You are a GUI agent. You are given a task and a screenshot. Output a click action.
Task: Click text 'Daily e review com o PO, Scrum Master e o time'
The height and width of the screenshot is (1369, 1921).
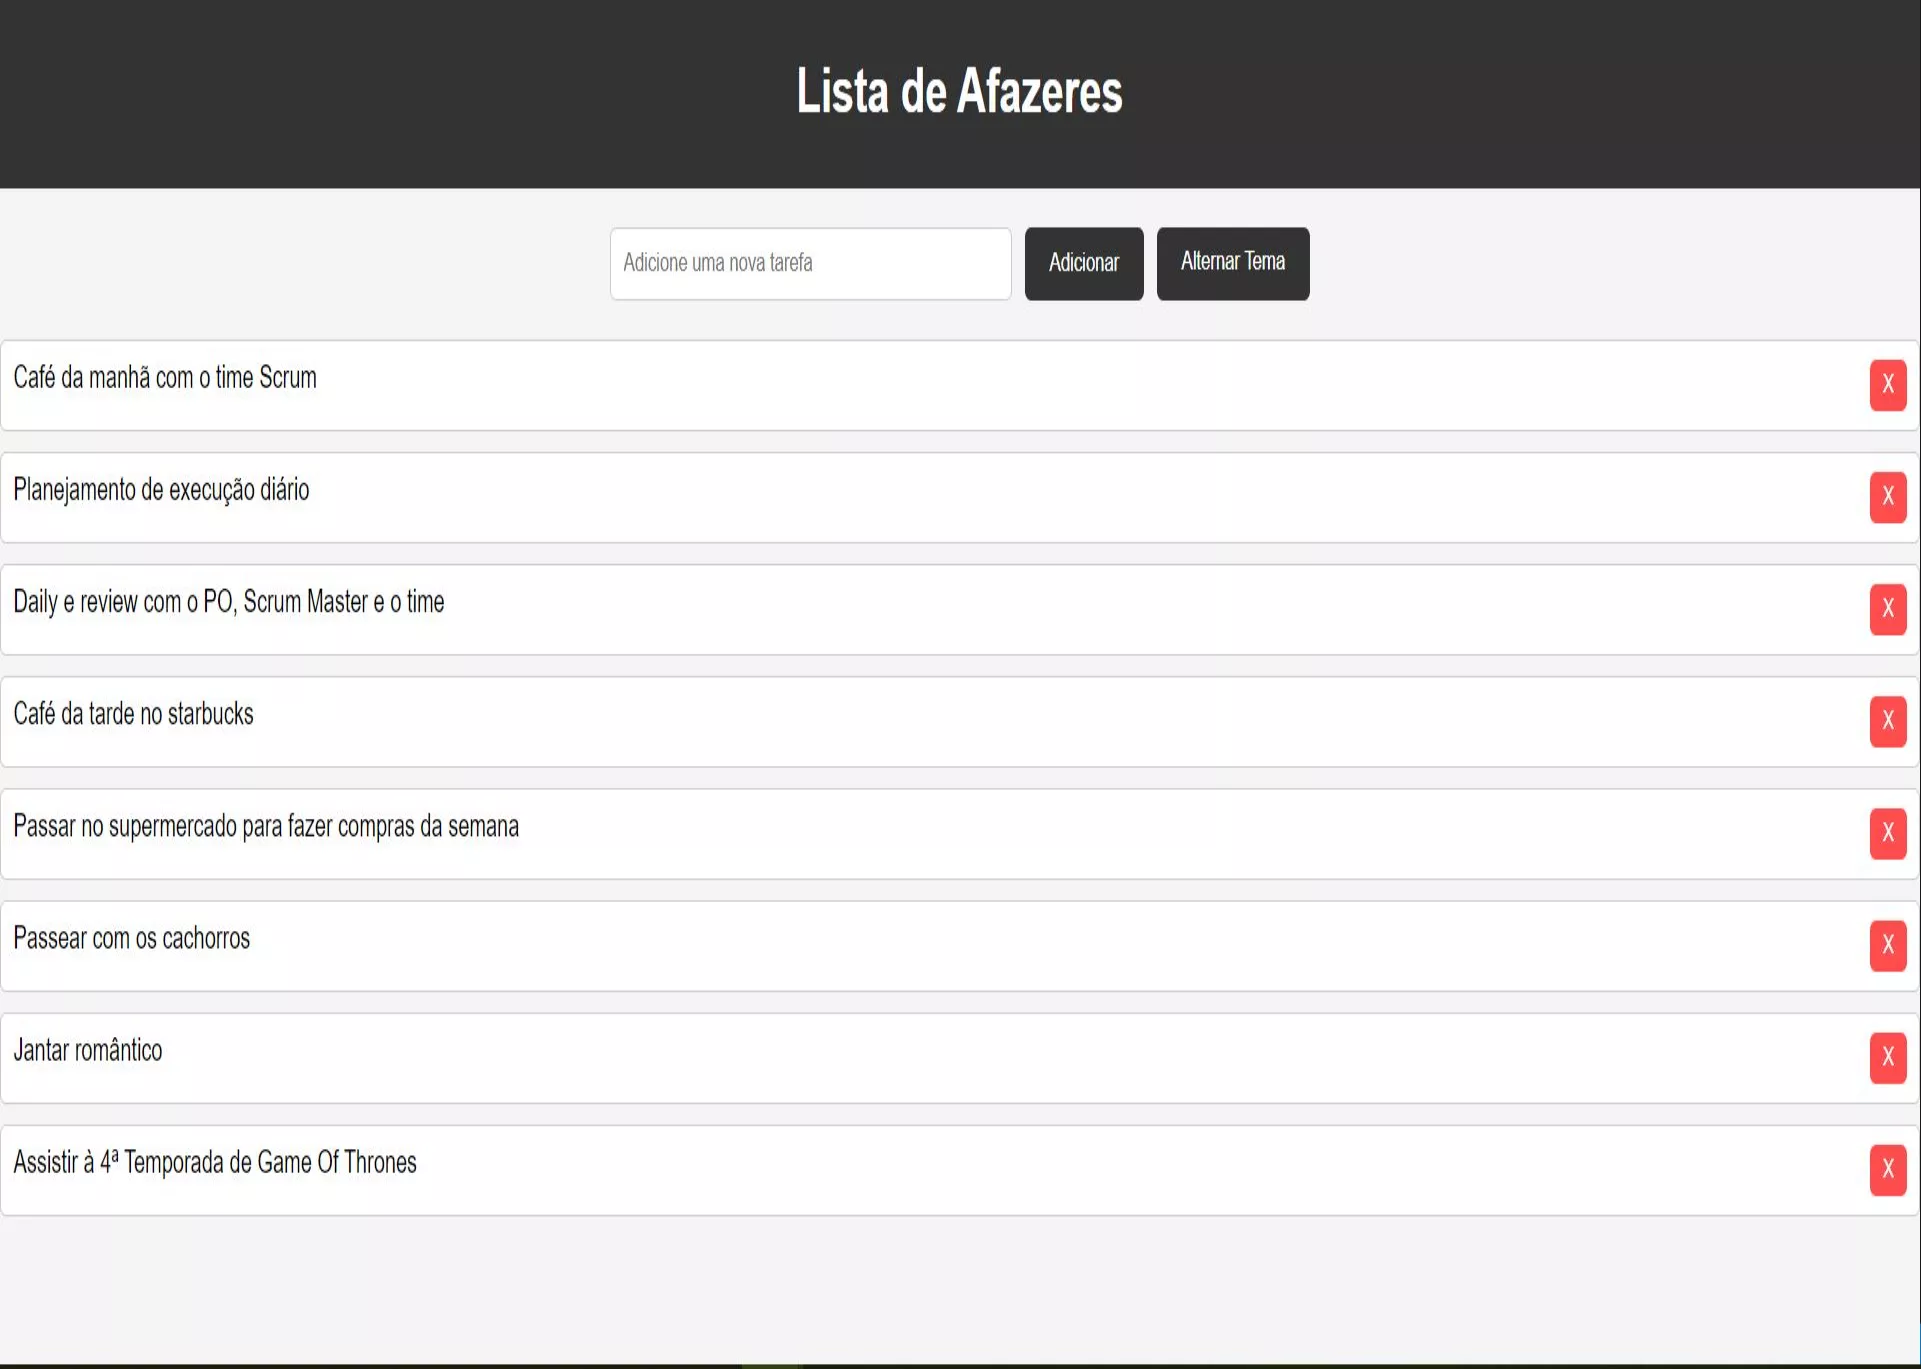click(229, 602)
